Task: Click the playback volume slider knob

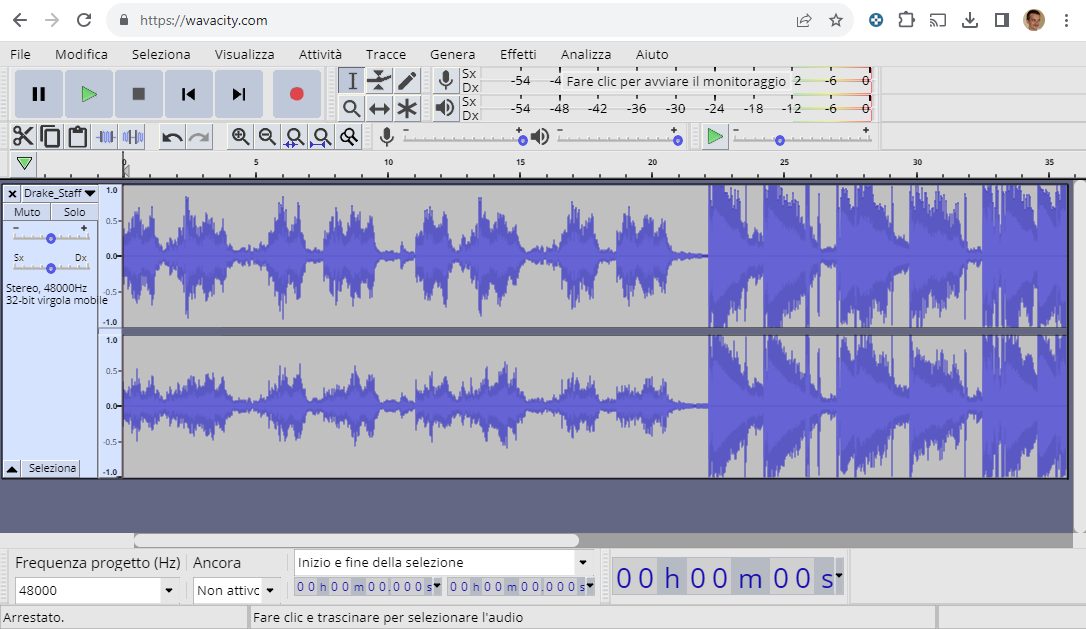Action: 677,141
